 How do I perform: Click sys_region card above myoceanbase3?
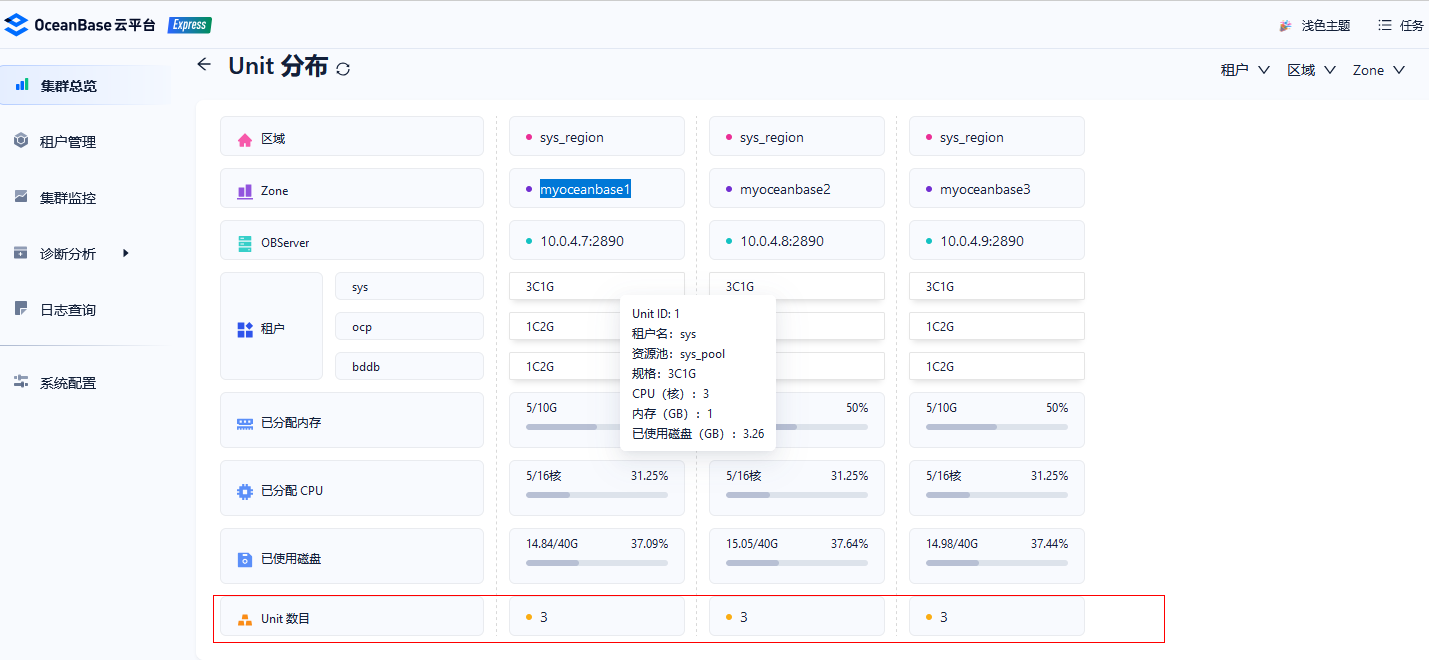(997, 136)
